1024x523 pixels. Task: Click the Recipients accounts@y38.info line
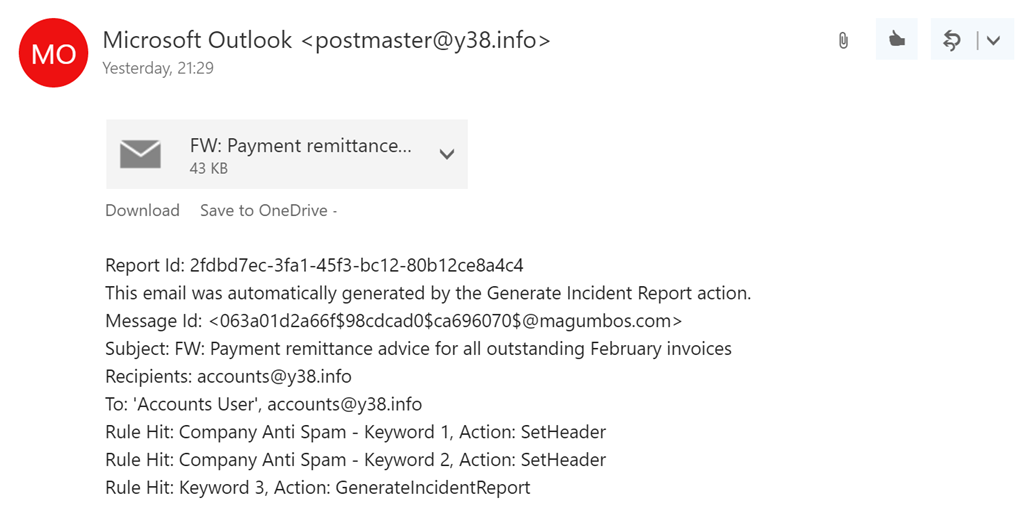(228, 377)
